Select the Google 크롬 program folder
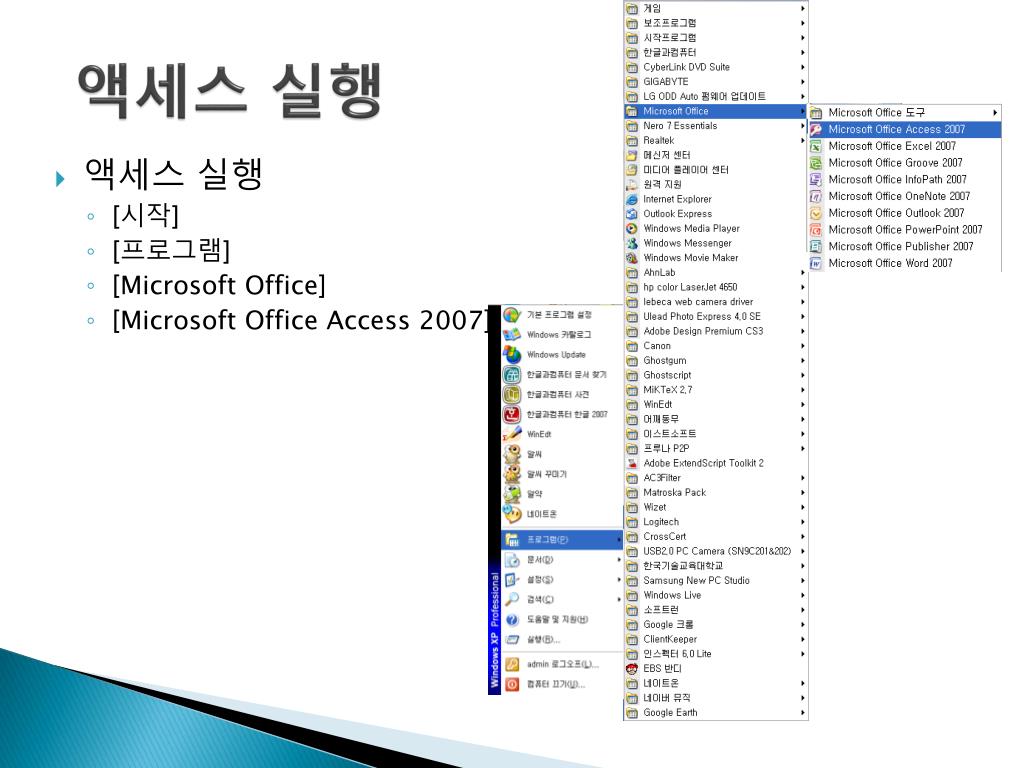Viewport: 1024px width, 768px height. [716, 624]
